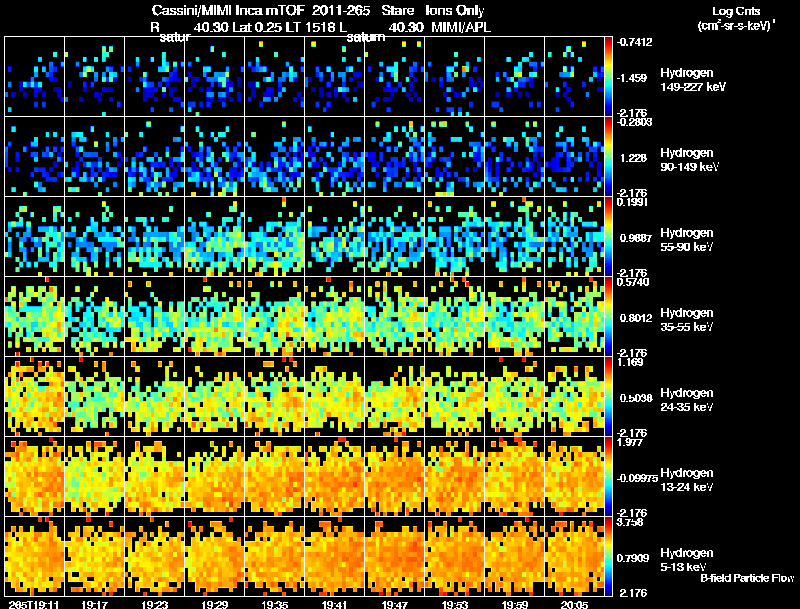The width and height of the screenshot is (800, 609).
Task: Click the 'Log Cnts' units heading
Action: pos(736,11)
